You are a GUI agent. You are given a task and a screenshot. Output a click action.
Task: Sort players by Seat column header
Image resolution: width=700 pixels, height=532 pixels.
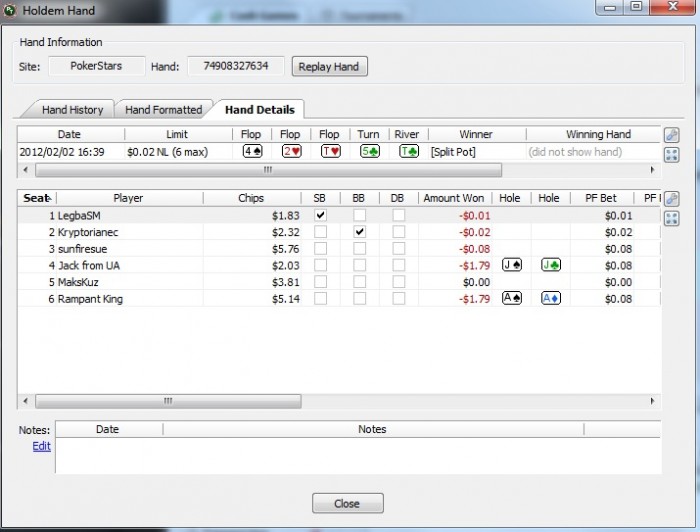tap(38, 198)
